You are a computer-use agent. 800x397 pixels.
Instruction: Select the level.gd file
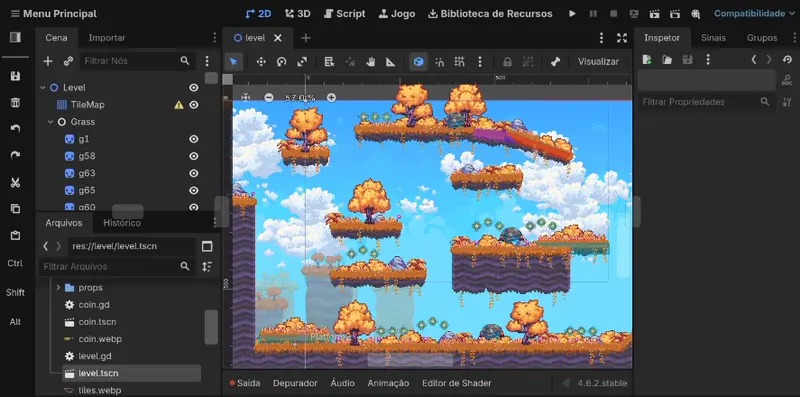click(x=95, y=356)
